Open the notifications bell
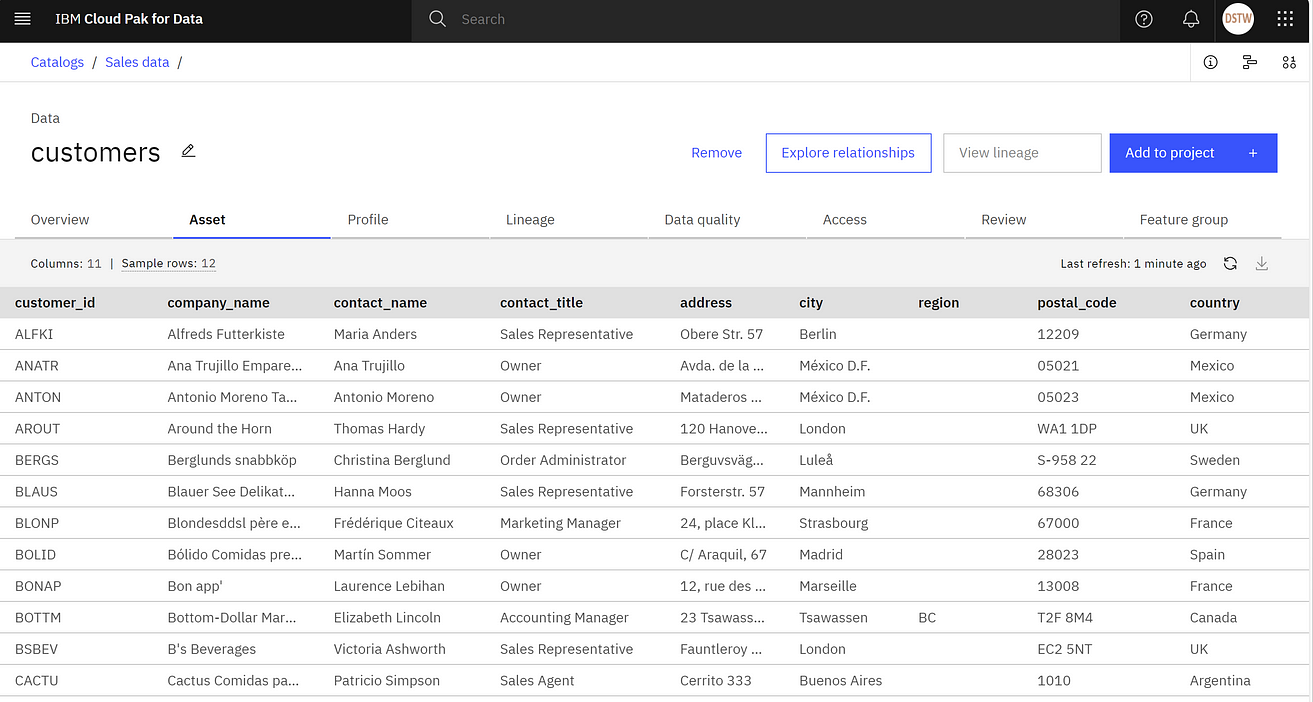1313x702 pixels. point(1191,19)
